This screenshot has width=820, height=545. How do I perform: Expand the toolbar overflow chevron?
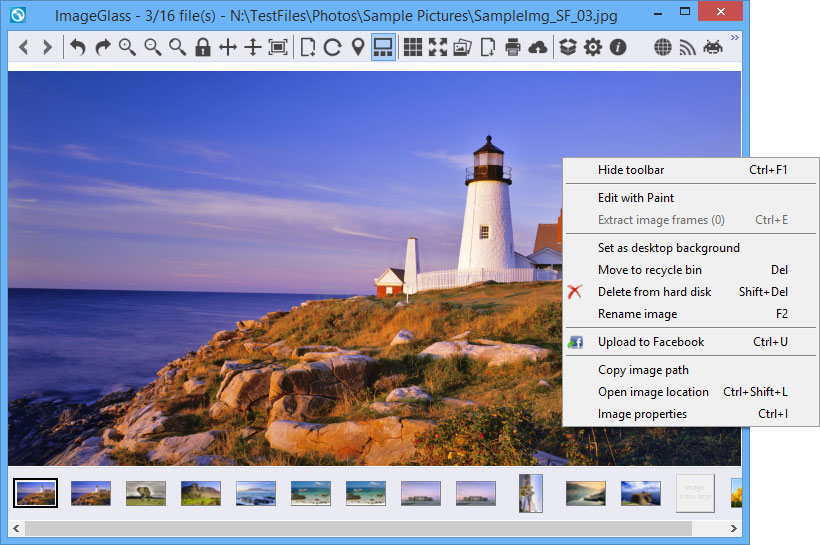tap(735, 38)
